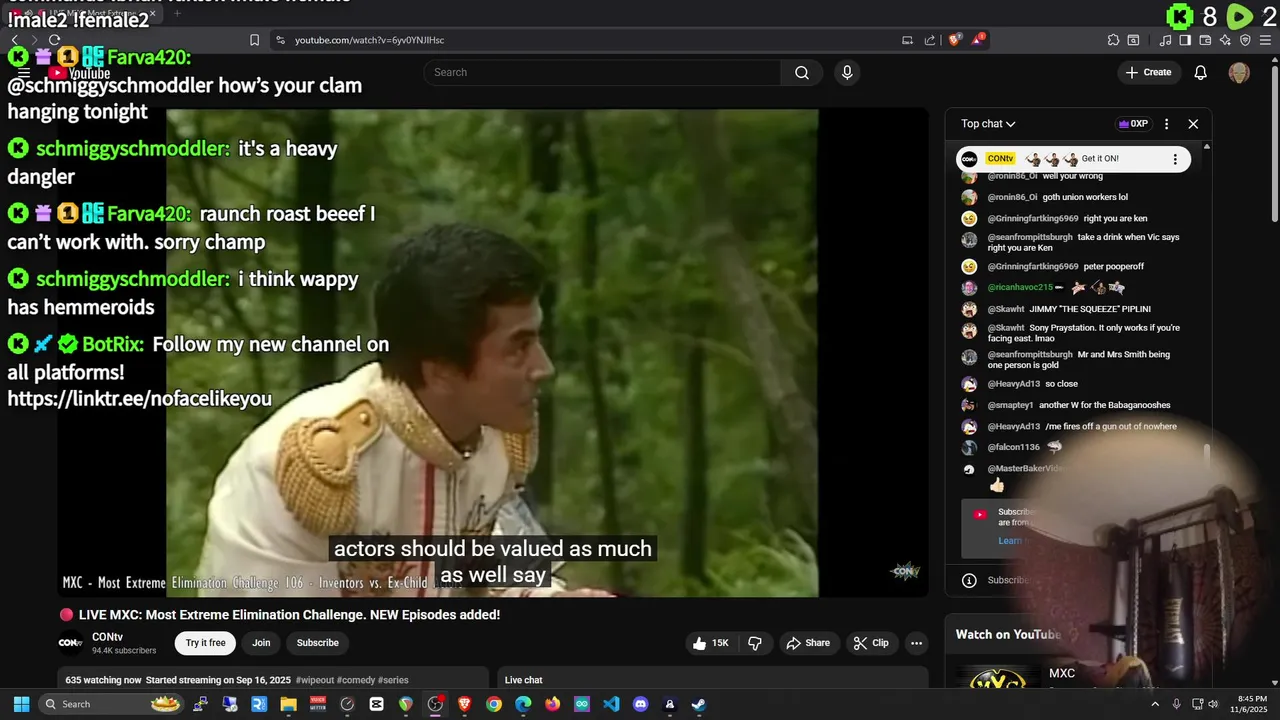Open Microsoft Edge from the taskbar
This screenshot has height=720, width=1280.
pos(523,704)
